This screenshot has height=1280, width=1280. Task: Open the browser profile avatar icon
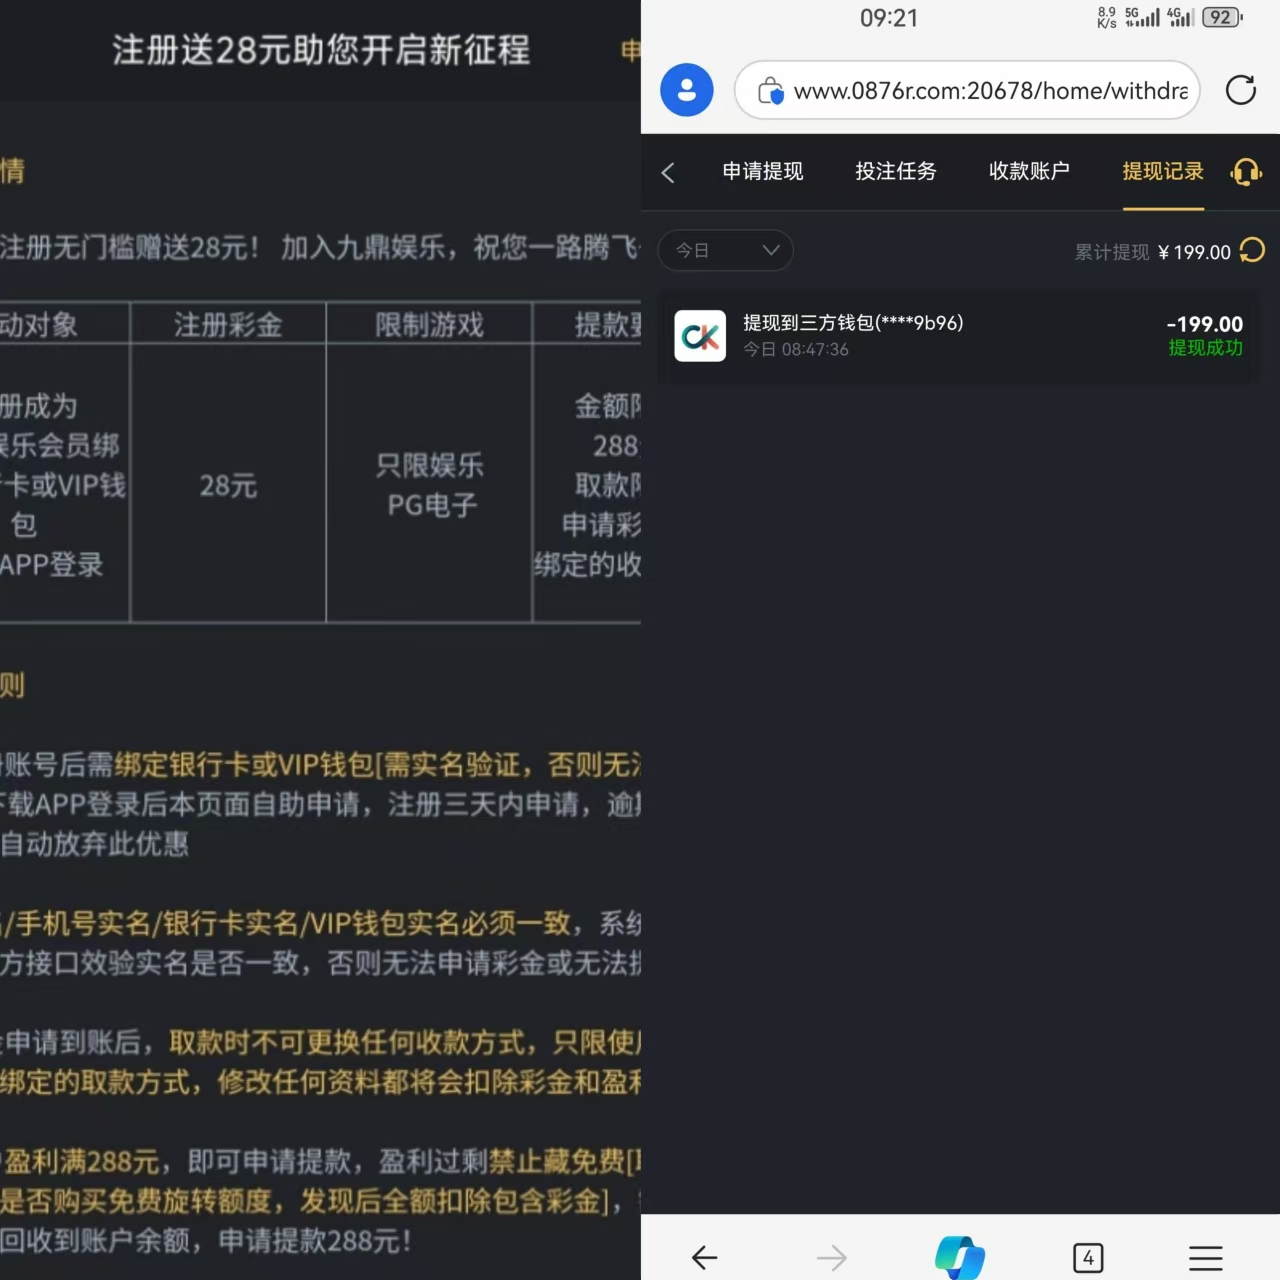(686, 90)
